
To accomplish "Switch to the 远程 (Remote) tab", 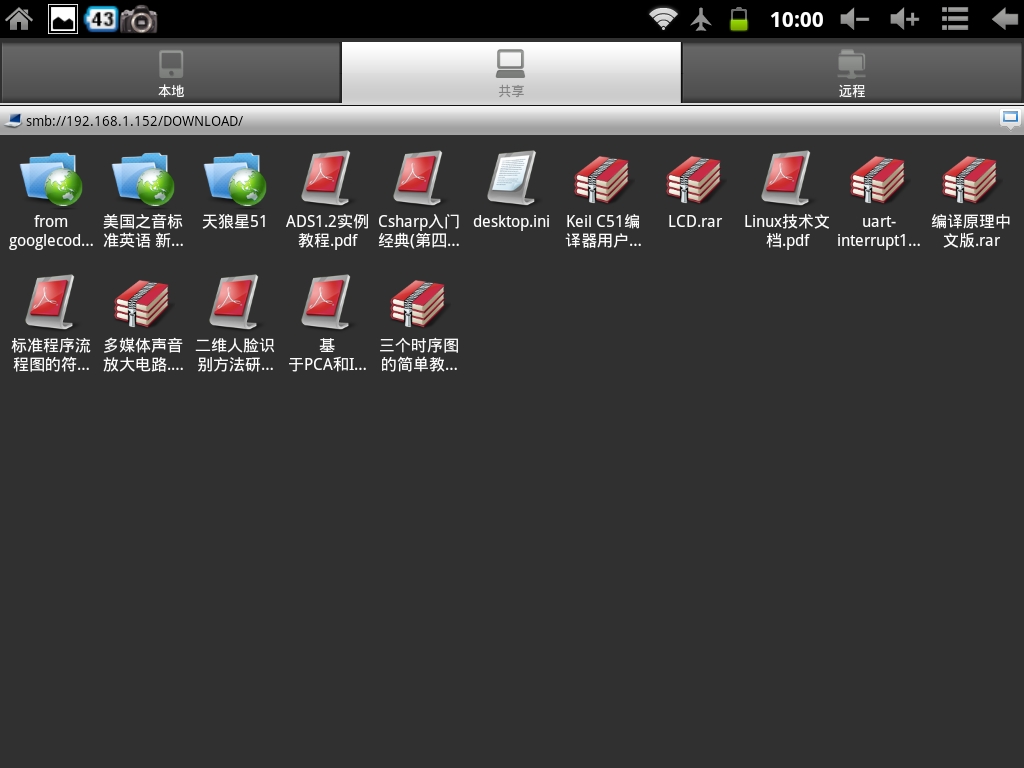I will tap(852, 72).
